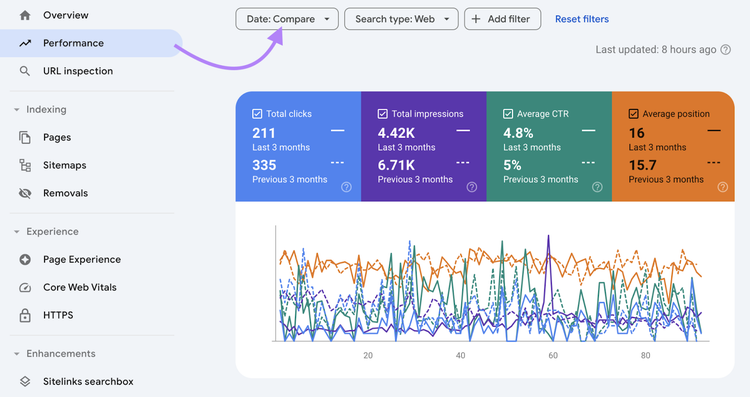Image resolution: width=750 pixels, height=397 pixels.
Task: Click the Reset filters link
Action: click(x=582, y=19)
